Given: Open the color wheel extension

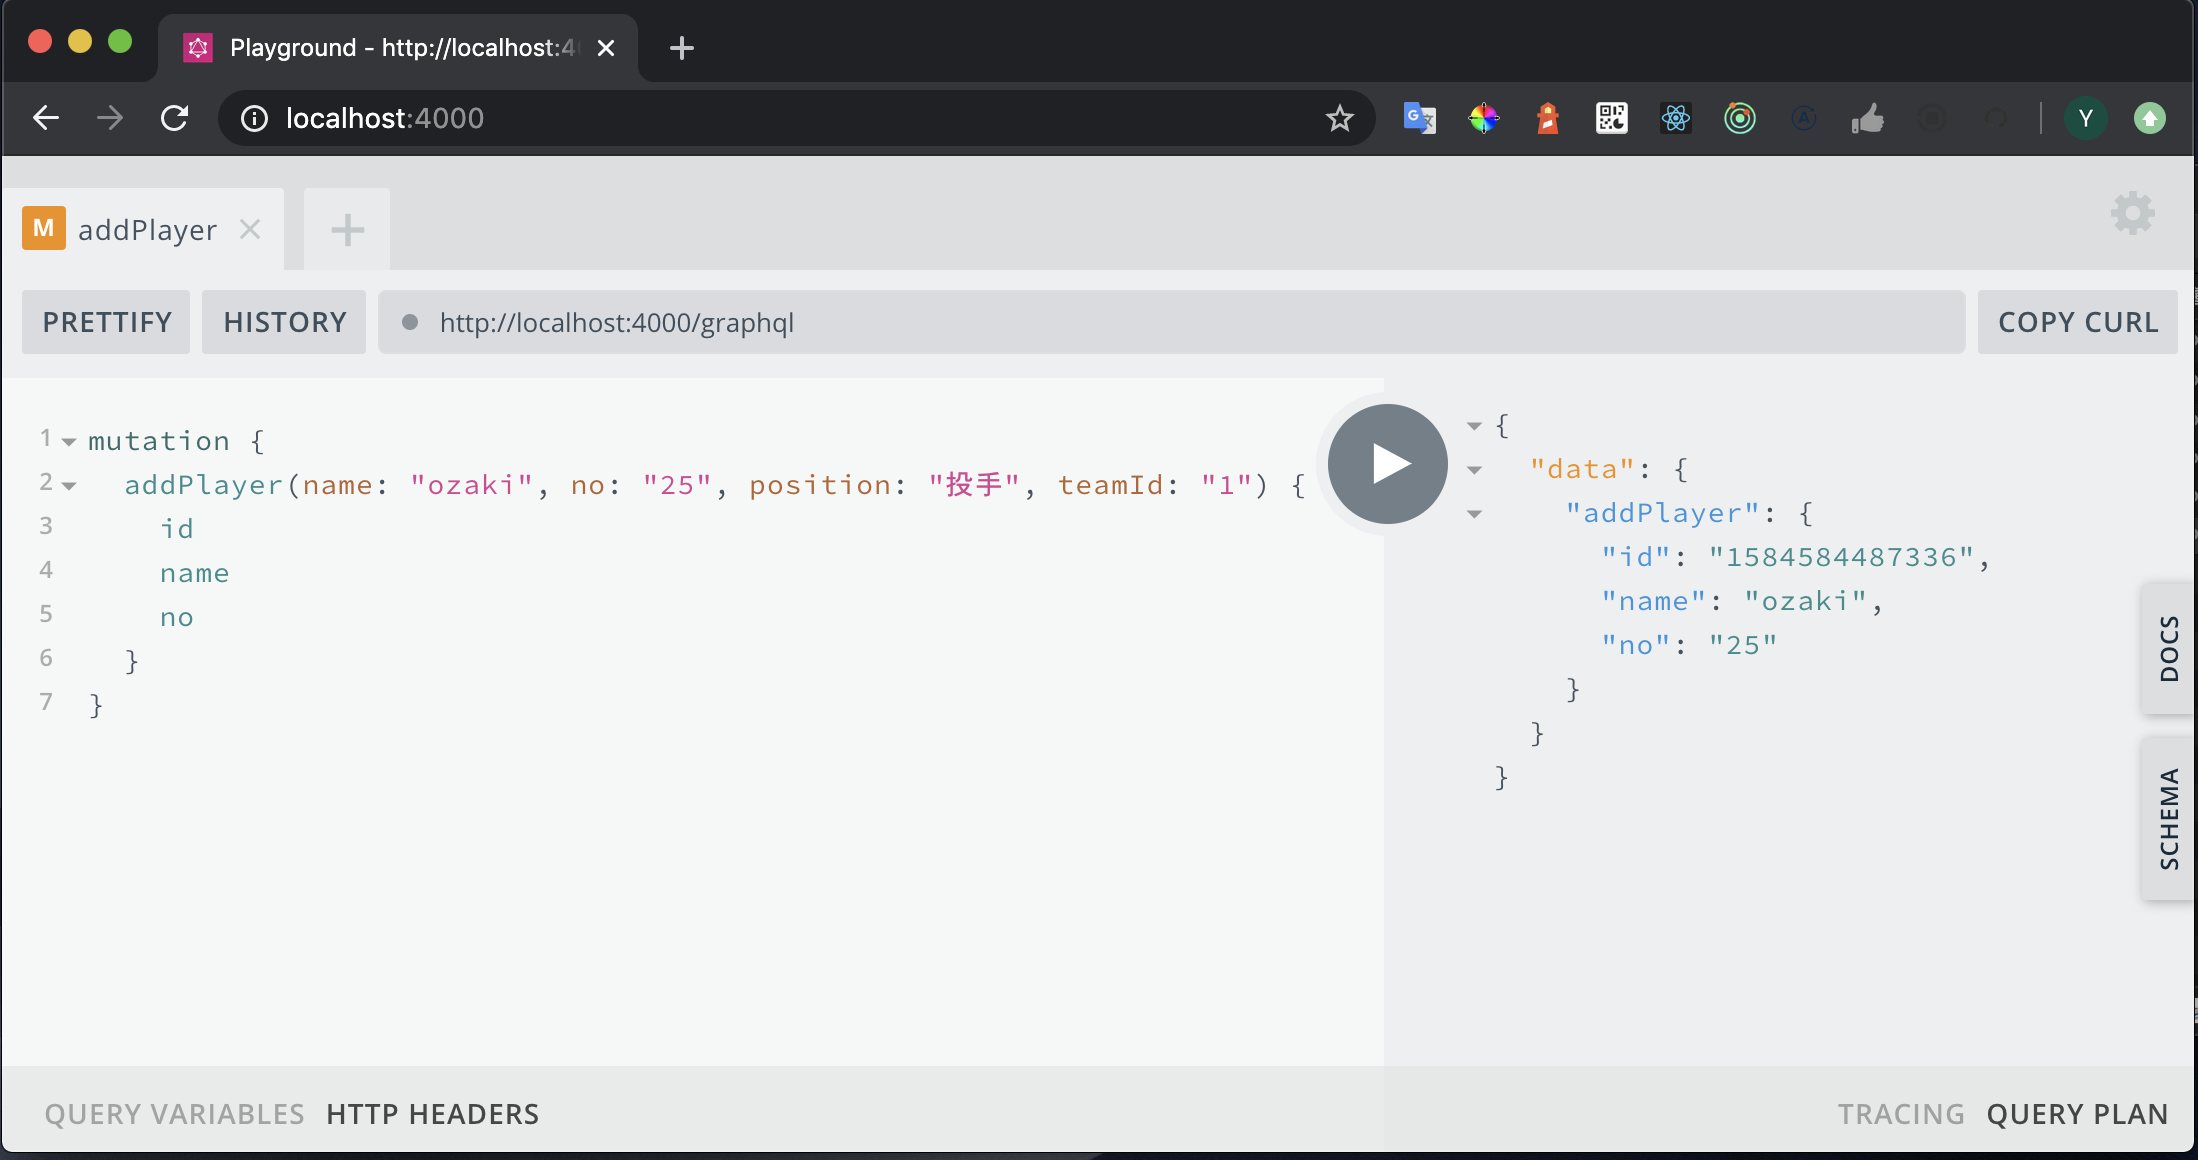Looking at the screenshot, I should (x=1483, y=118).
